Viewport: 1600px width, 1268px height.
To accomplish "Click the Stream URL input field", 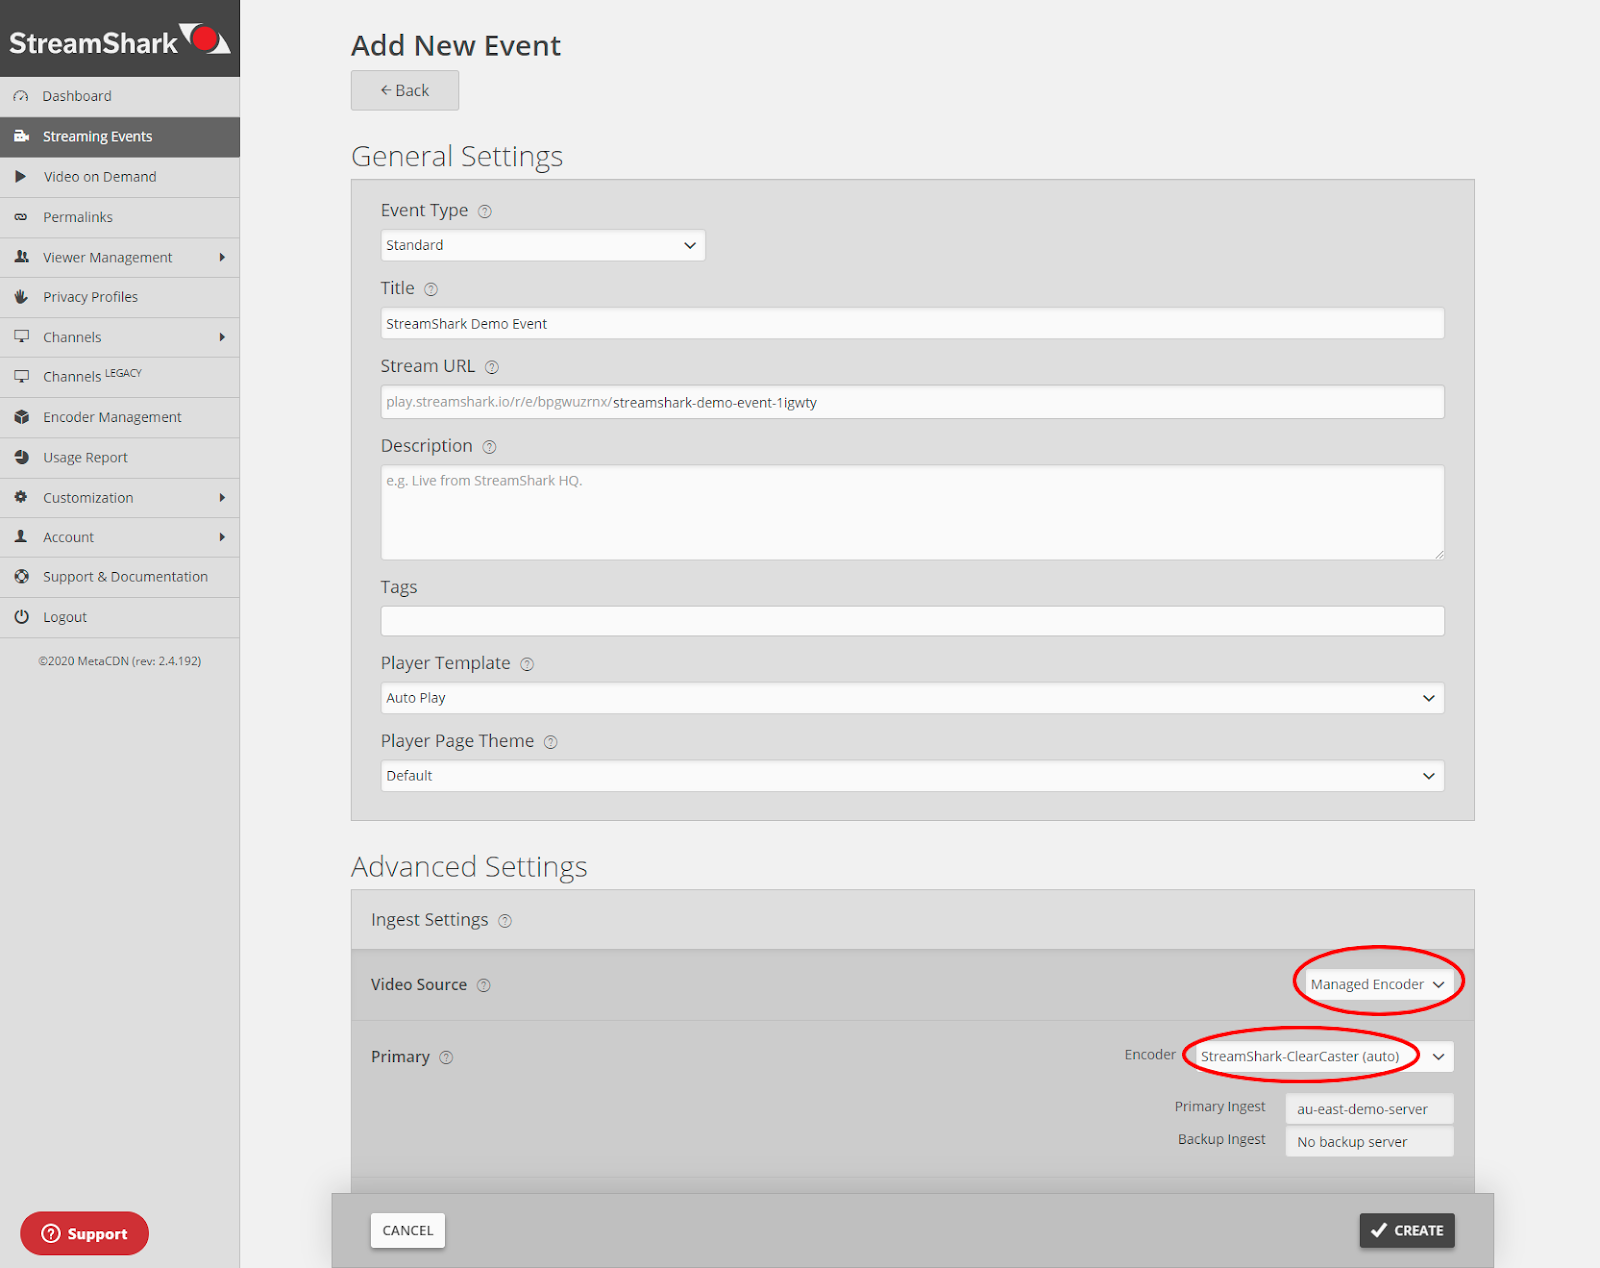I will [x=912, y=402].
